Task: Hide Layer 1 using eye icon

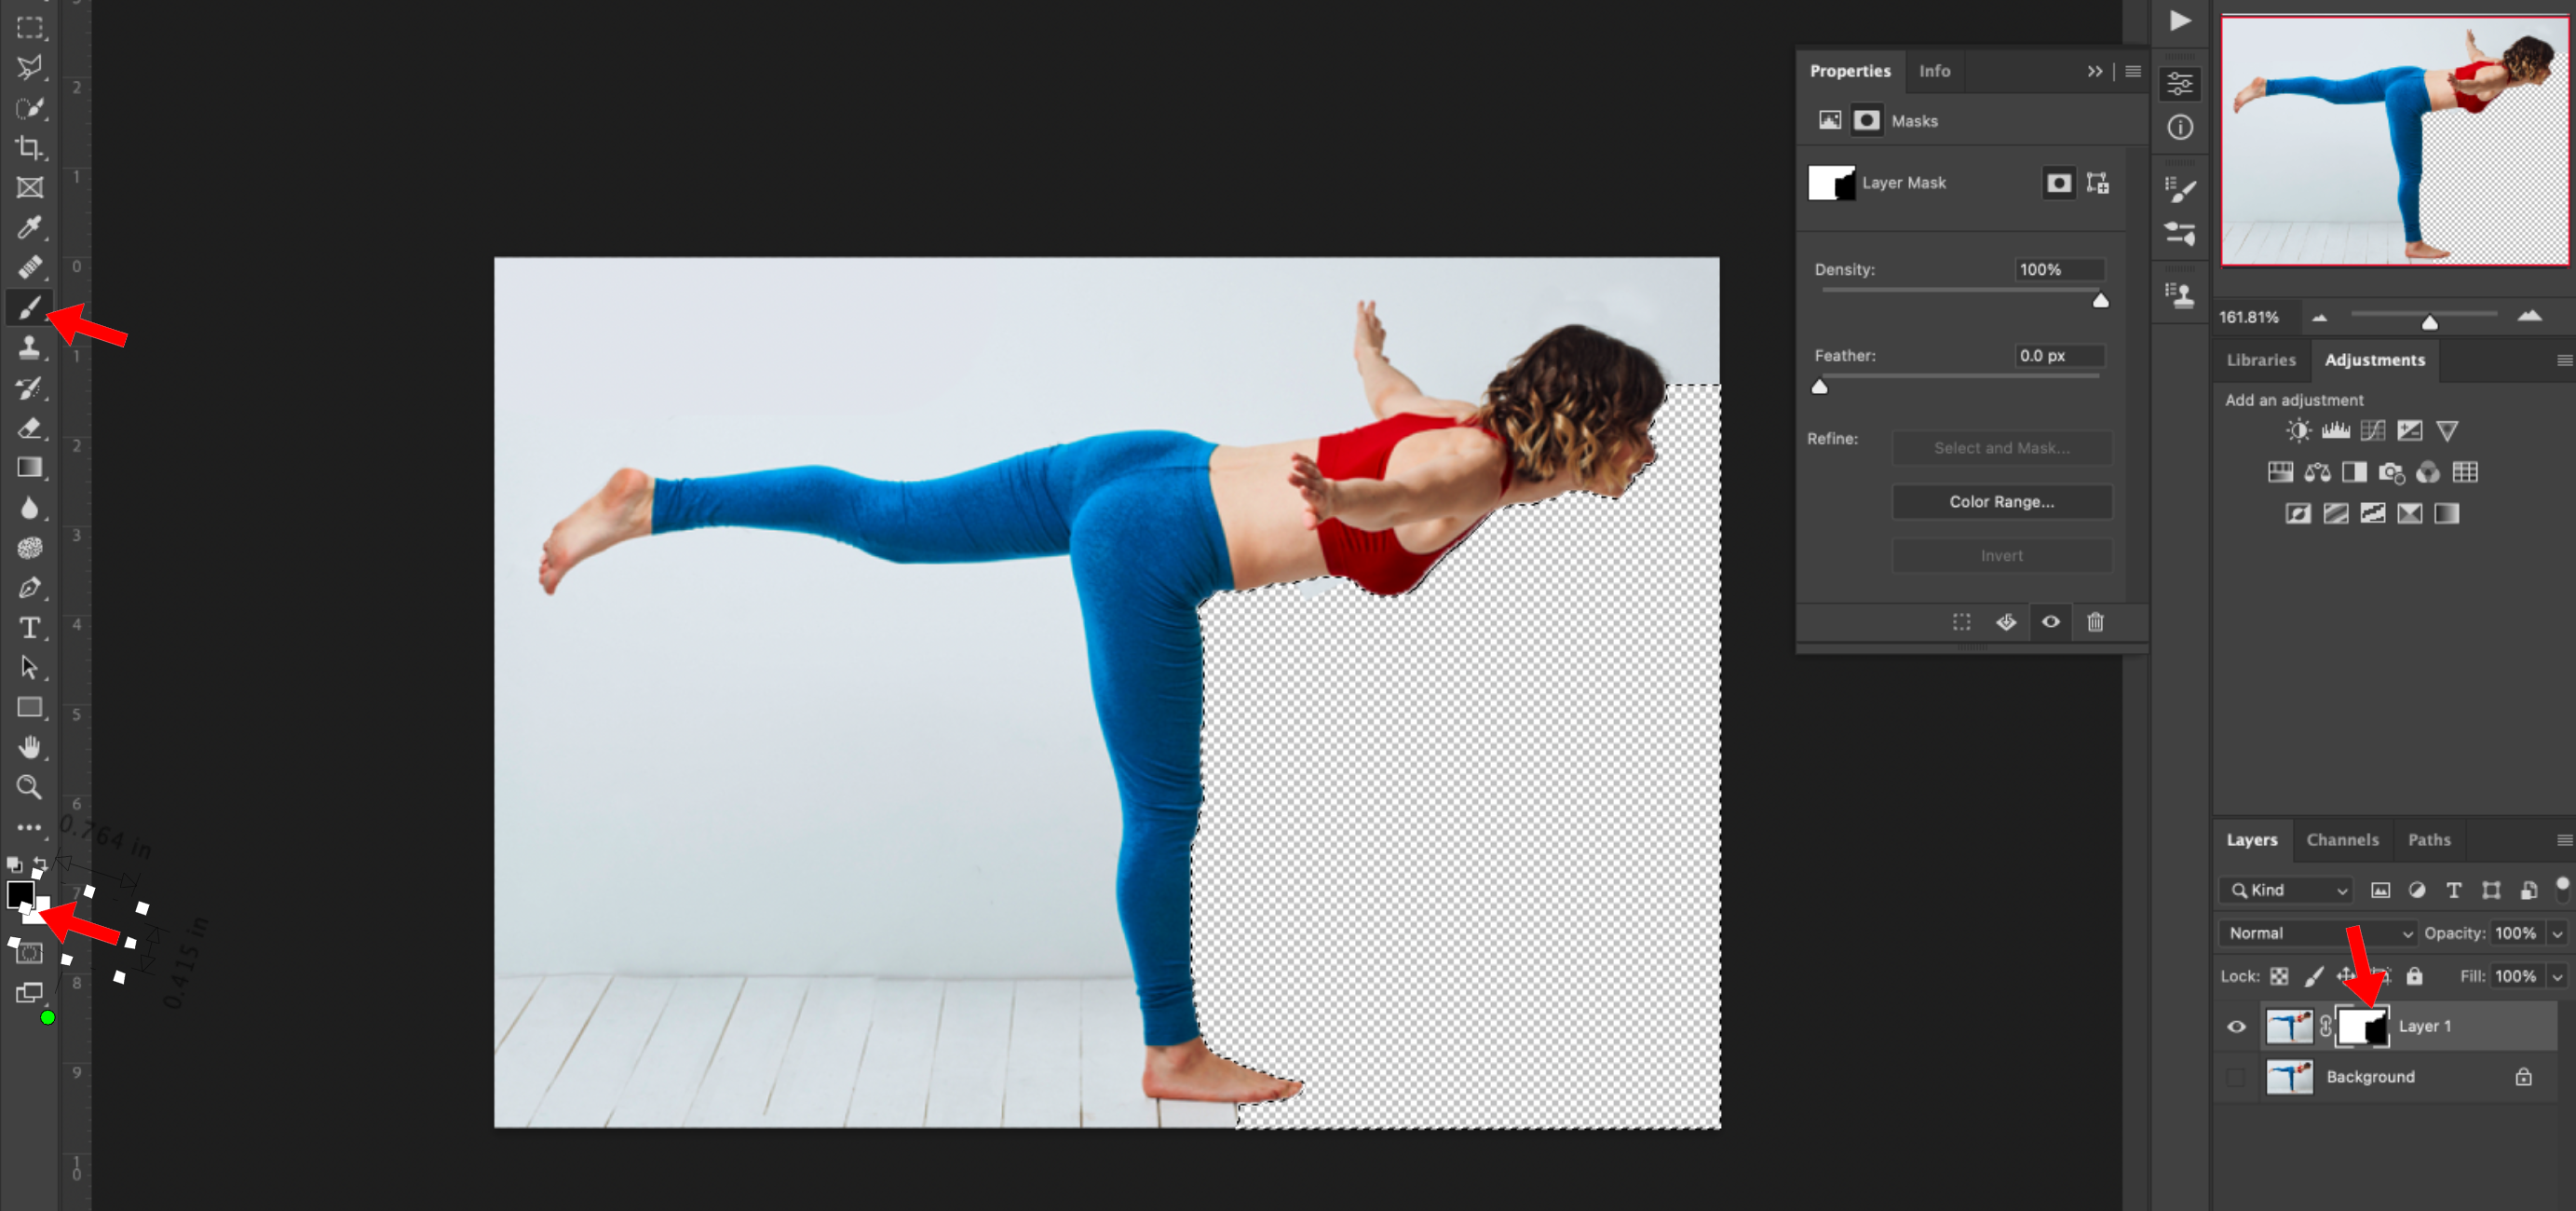Action: (x=2236, y=1026)
